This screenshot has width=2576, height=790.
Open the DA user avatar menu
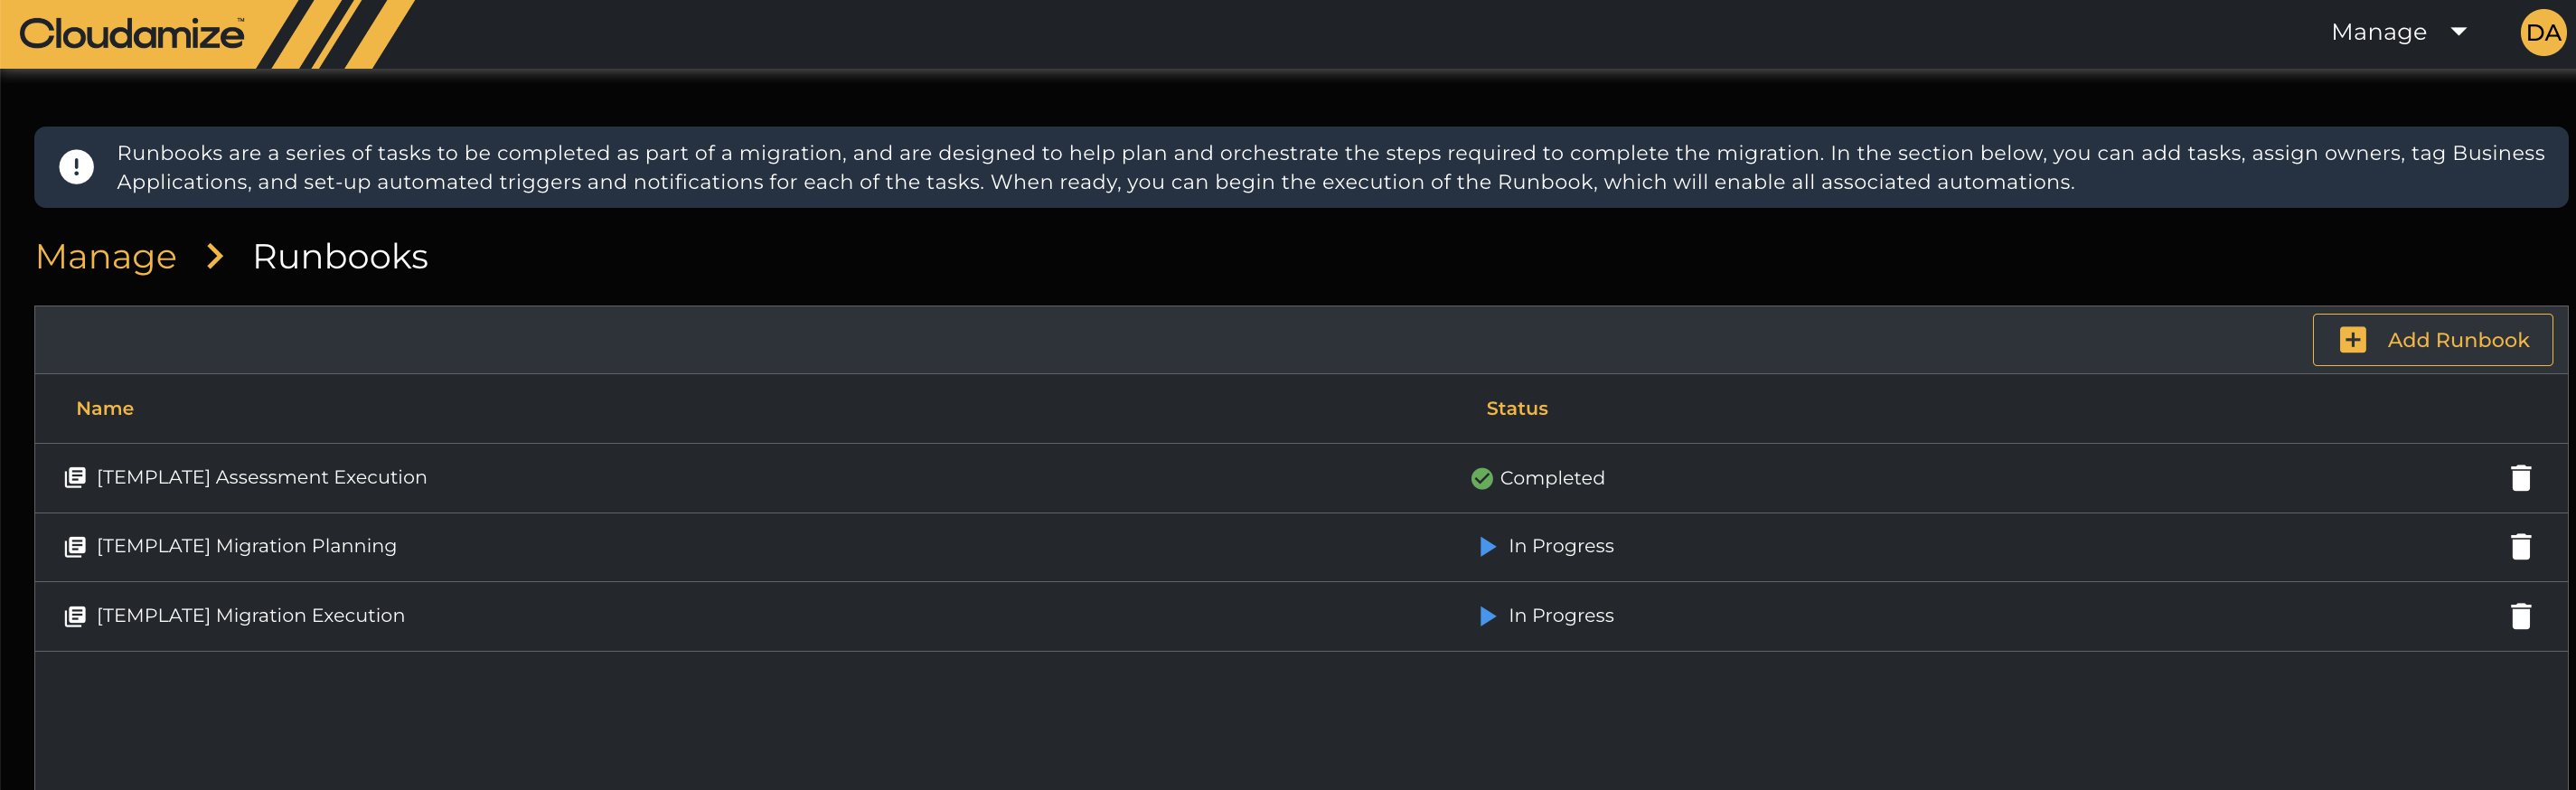[2542, 33]
